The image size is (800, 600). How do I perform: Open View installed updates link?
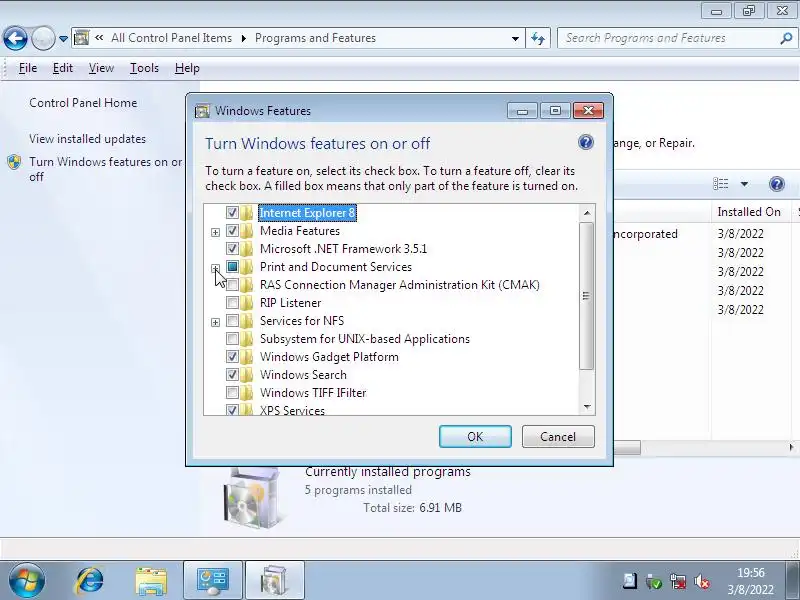coord(87,139)
